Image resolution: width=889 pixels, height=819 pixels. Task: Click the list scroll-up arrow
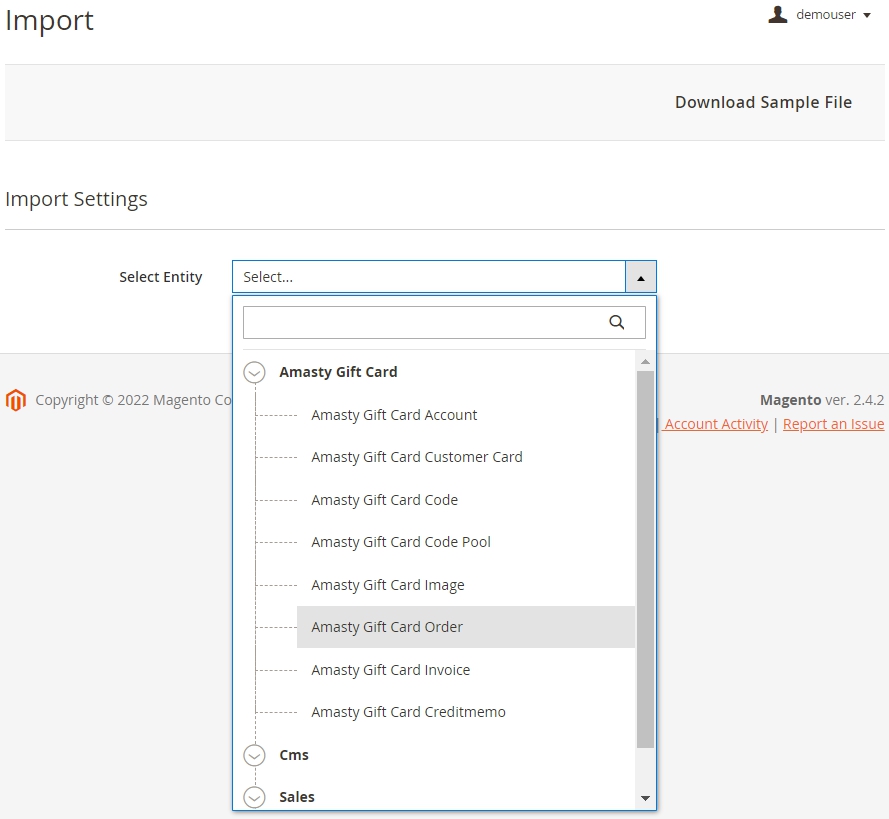pyautogui.click(x=645, y=362)
